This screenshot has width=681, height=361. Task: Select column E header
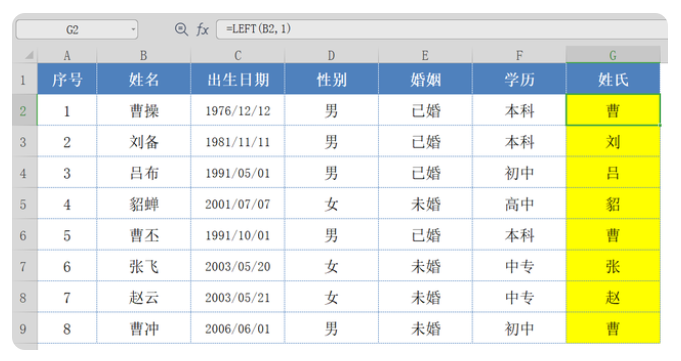[x=425, y=55]
